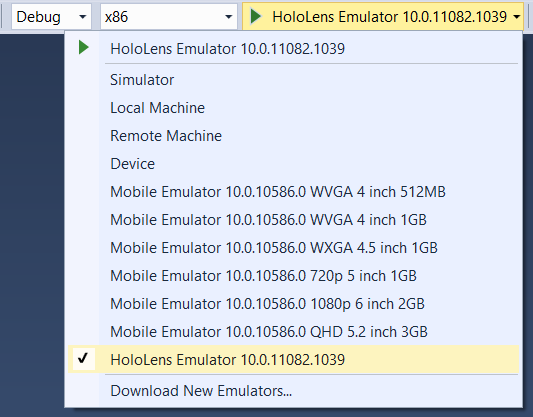
Task: Choose top HoloLens Emulator entry with play arrow
Action: (294, 49)
